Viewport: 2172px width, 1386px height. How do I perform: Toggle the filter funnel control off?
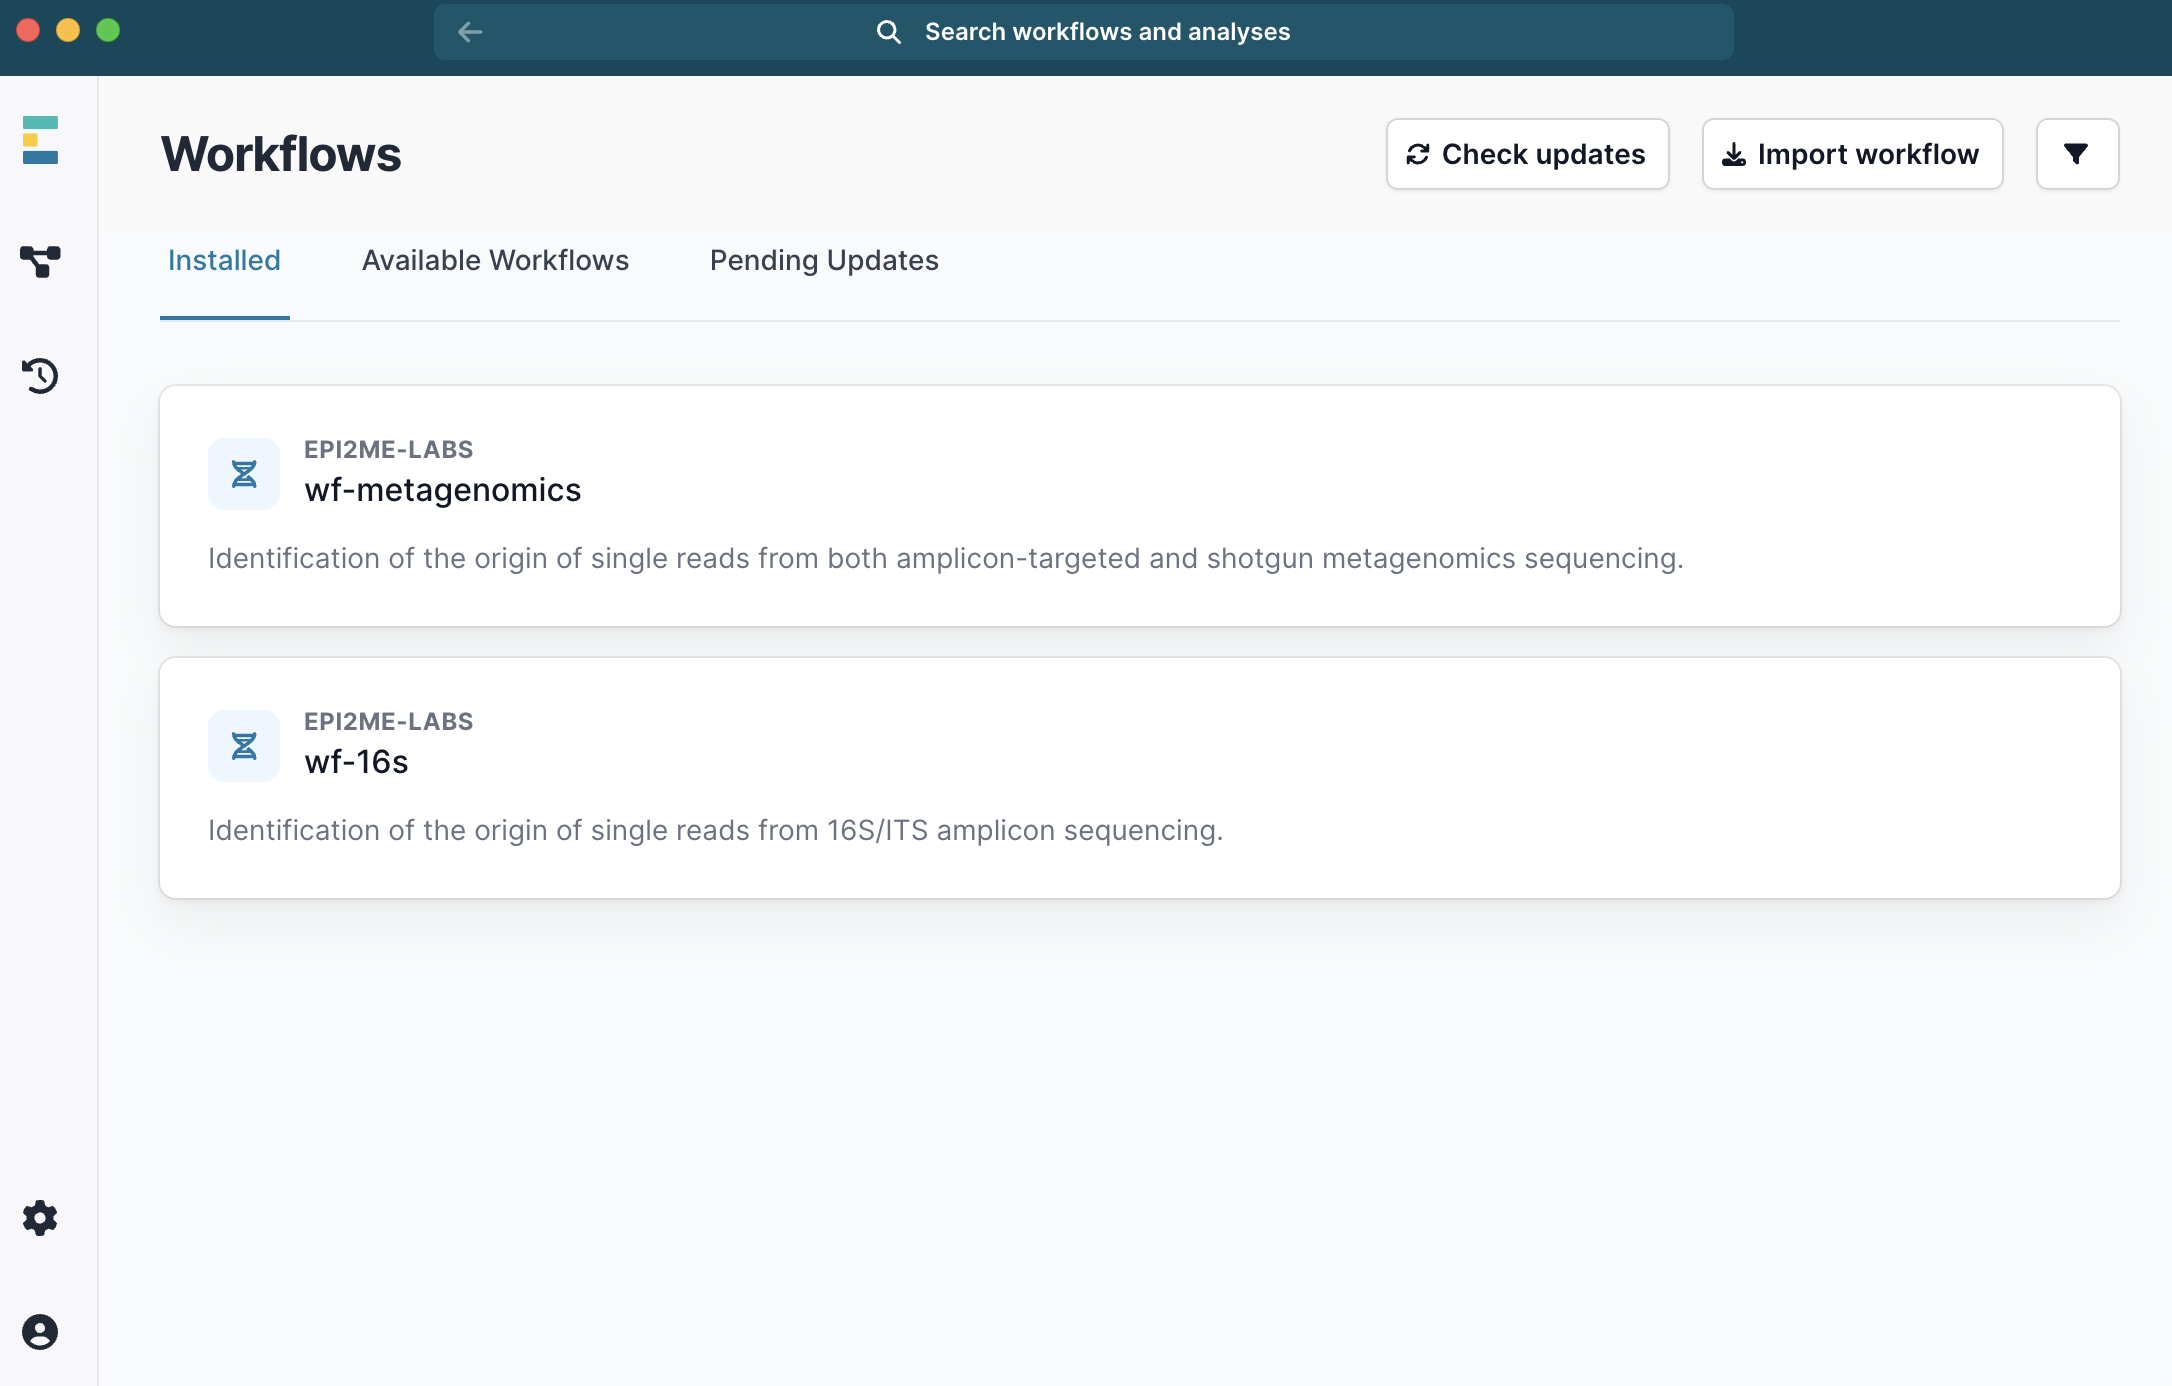[x=2077, y=153]
